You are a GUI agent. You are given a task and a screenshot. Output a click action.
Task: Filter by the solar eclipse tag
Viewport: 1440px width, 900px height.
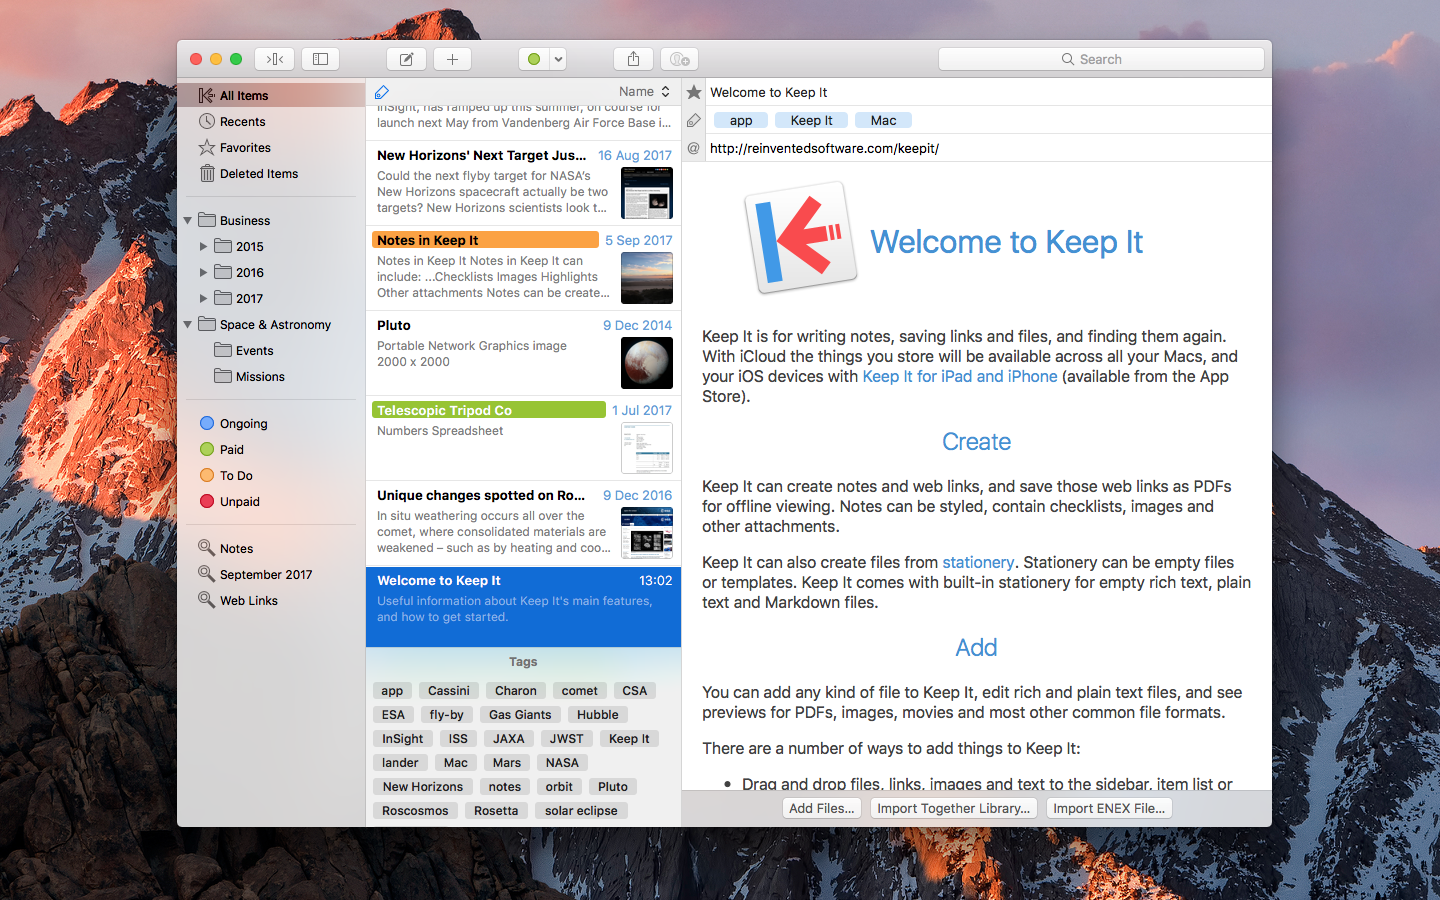(x=581, y=811)
